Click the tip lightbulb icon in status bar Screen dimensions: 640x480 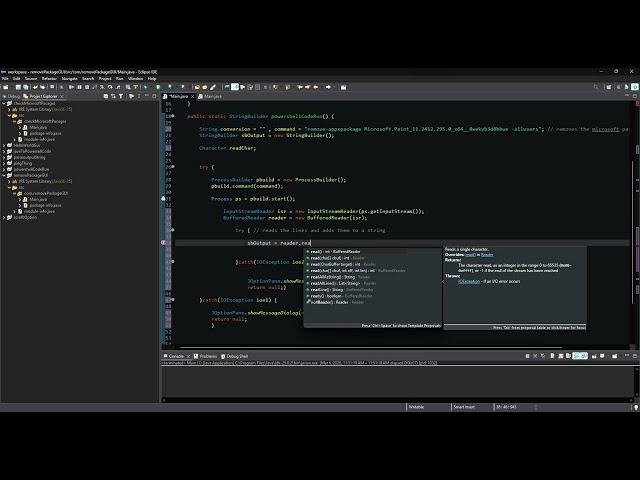636,407
